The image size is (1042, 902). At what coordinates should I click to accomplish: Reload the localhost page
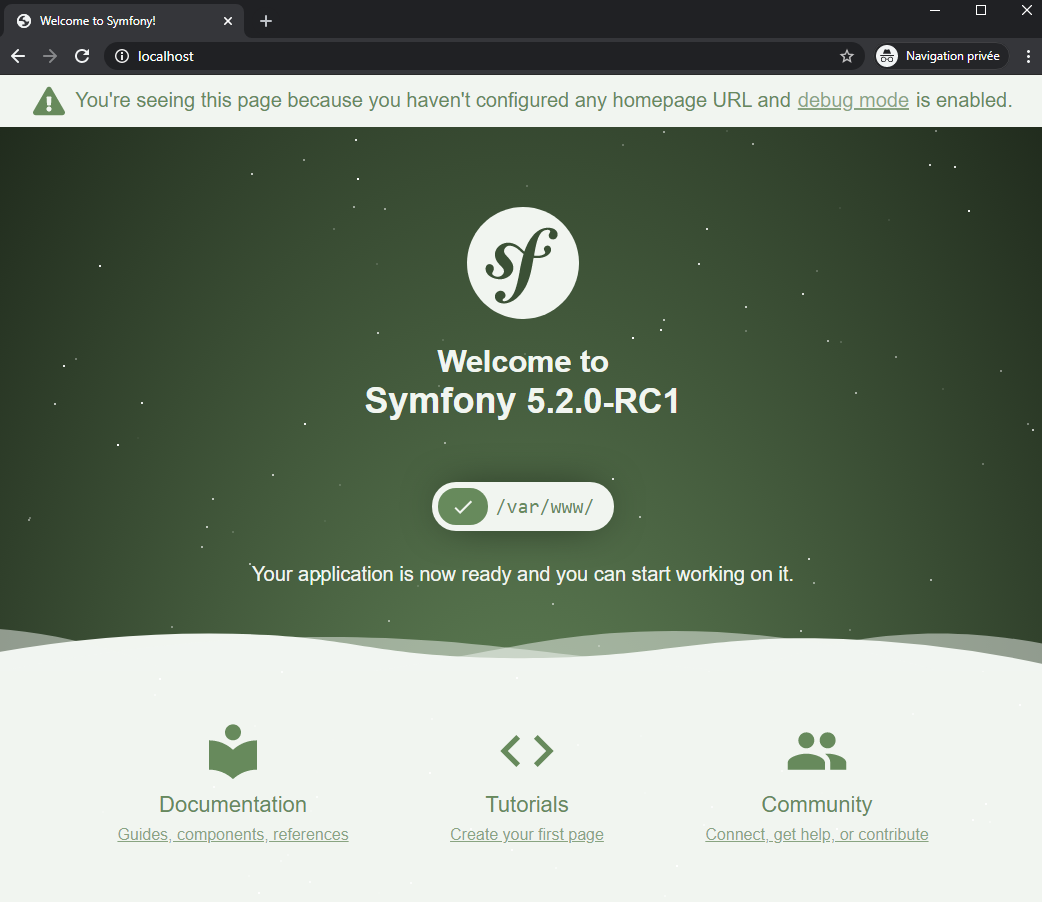(x=82, y=56)
